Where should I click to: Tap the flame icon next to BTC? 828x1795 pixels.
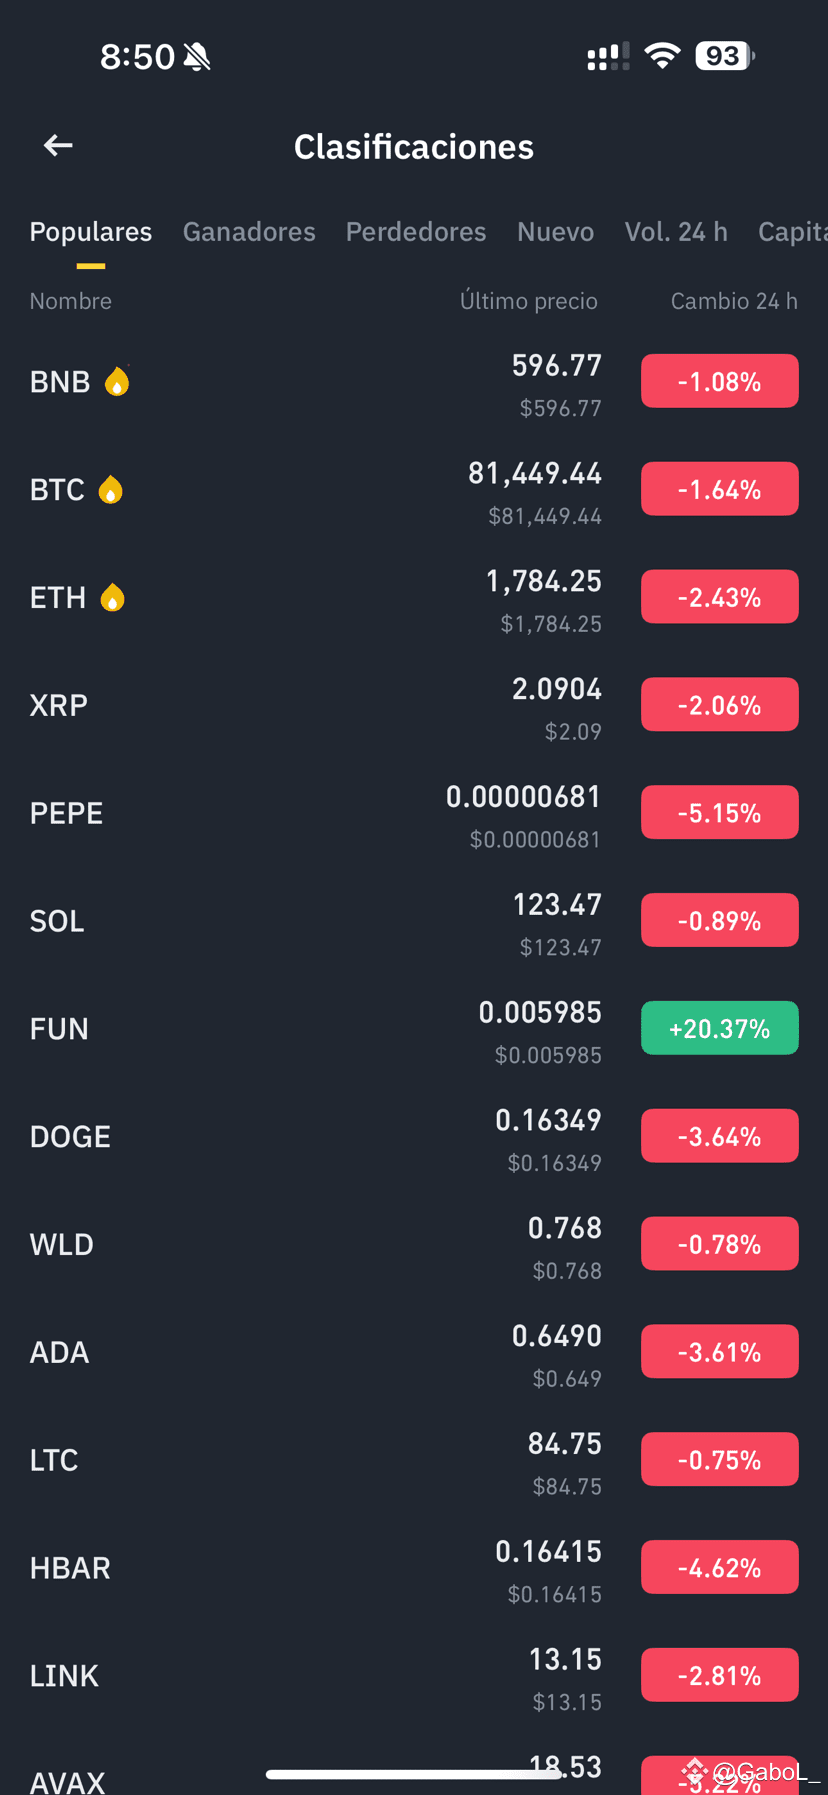tap(110, 489)
